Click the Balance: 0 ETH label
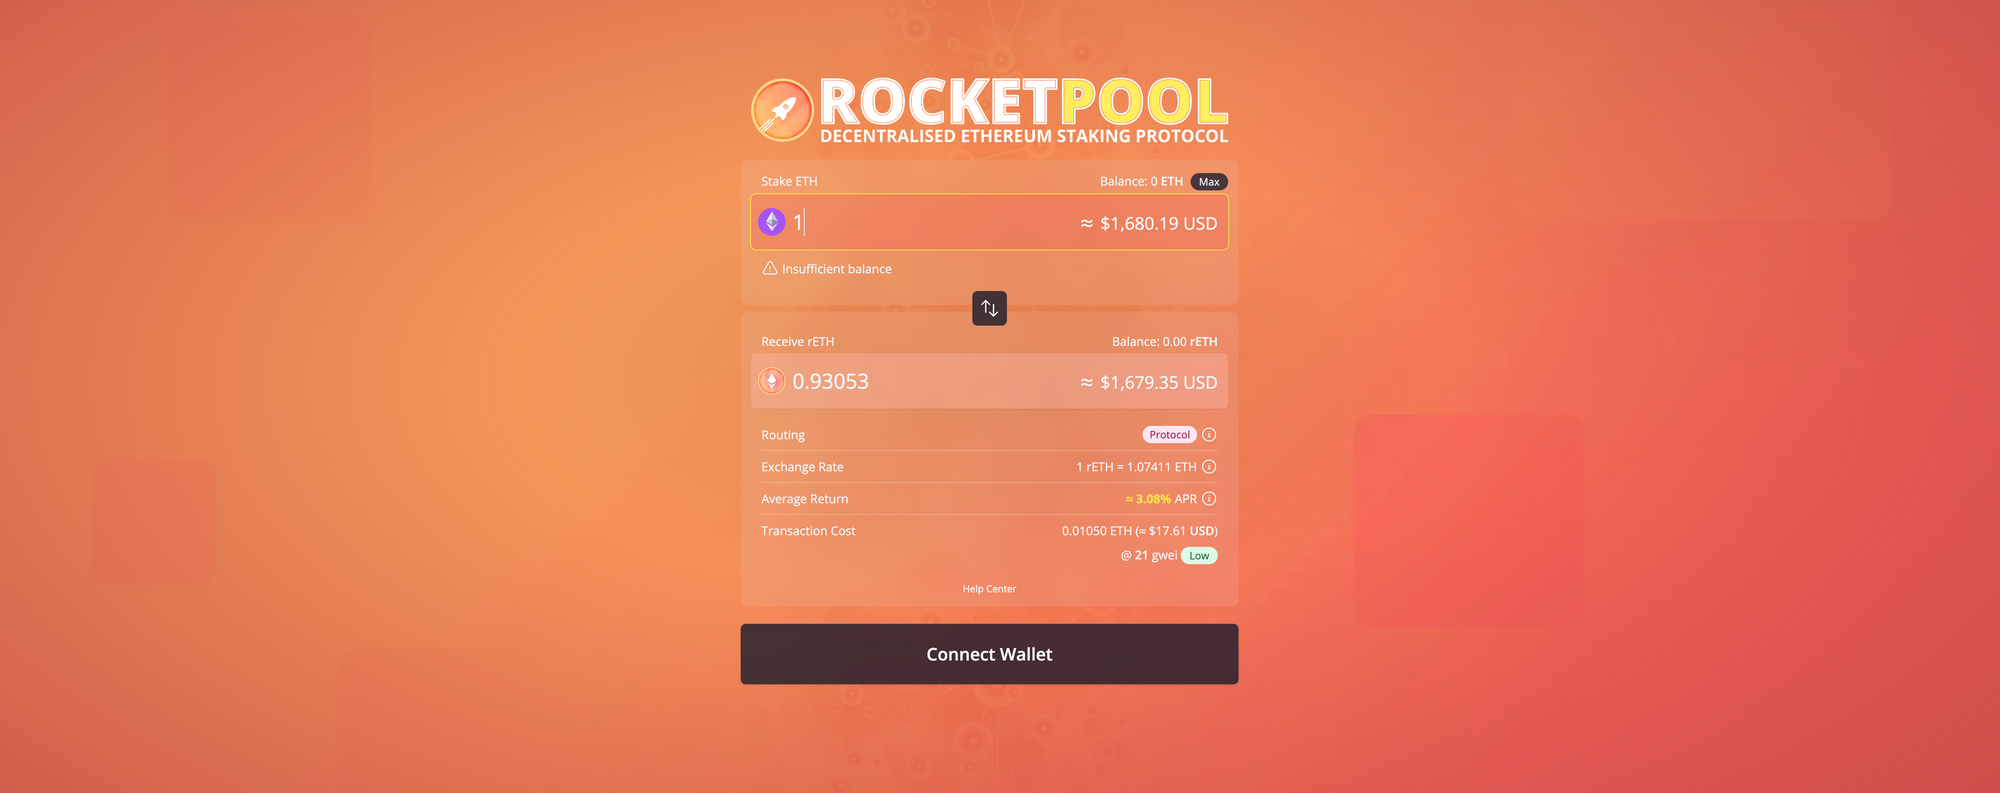This screenshot has width=2000, height=793. [1141, 182]
